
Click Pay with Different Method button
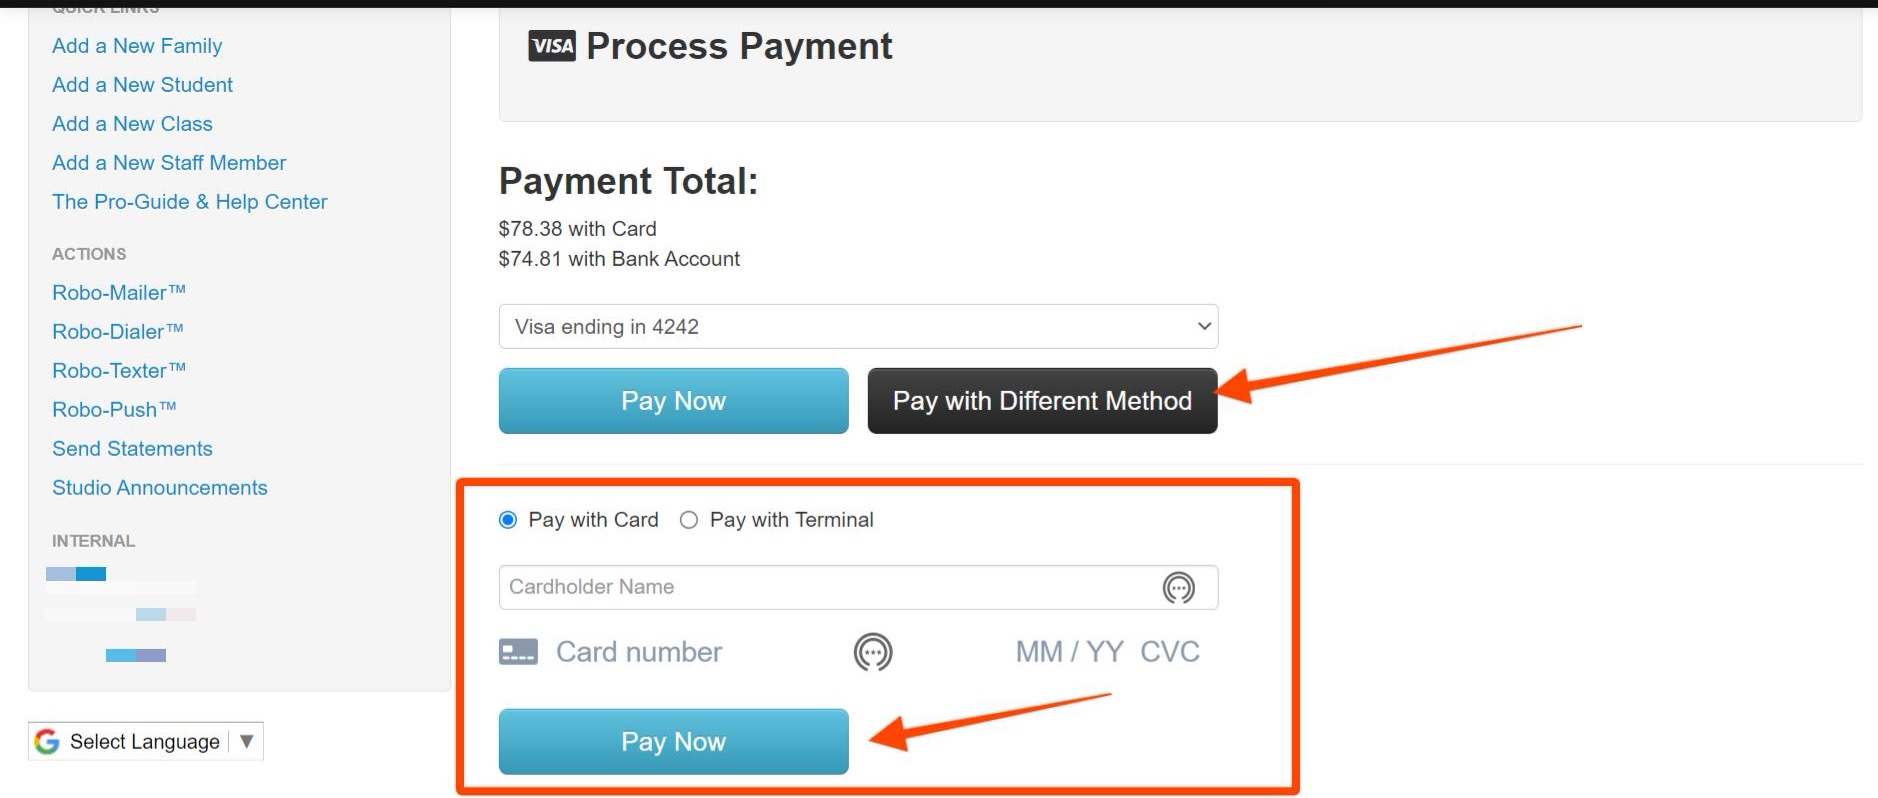(1042, 401)
